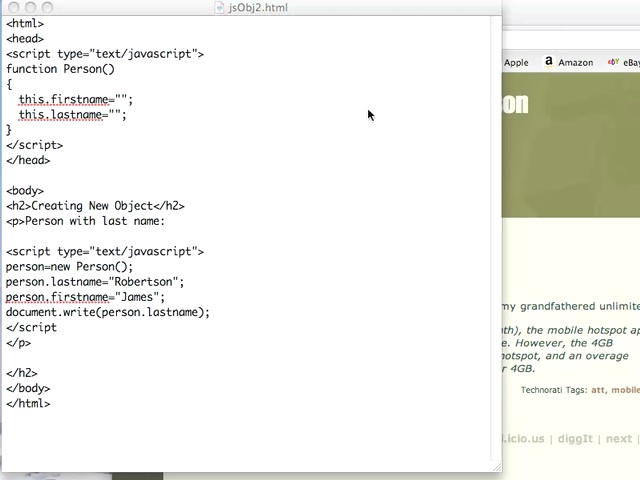Click the line this.lastname="";
Screen dimensions: 640x480
coord(73,115)
